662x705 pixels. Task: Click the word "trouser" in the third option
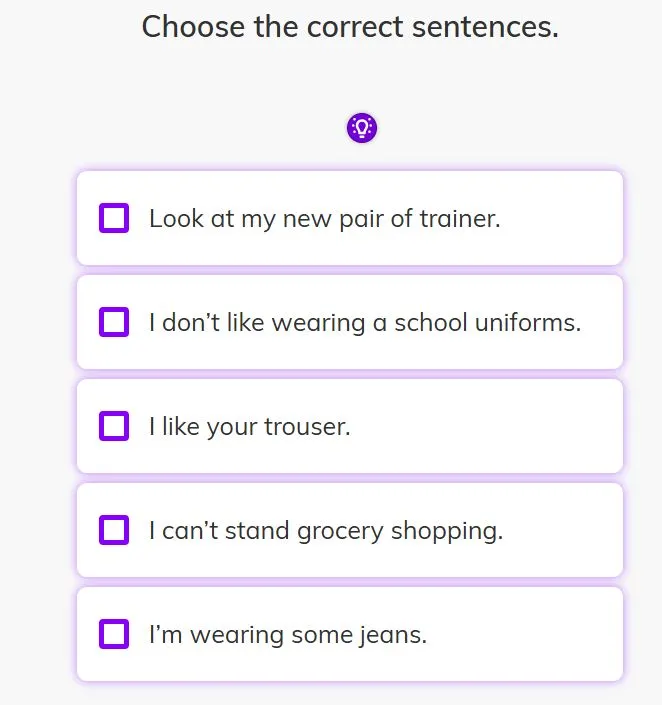click(x=306, y=427)
